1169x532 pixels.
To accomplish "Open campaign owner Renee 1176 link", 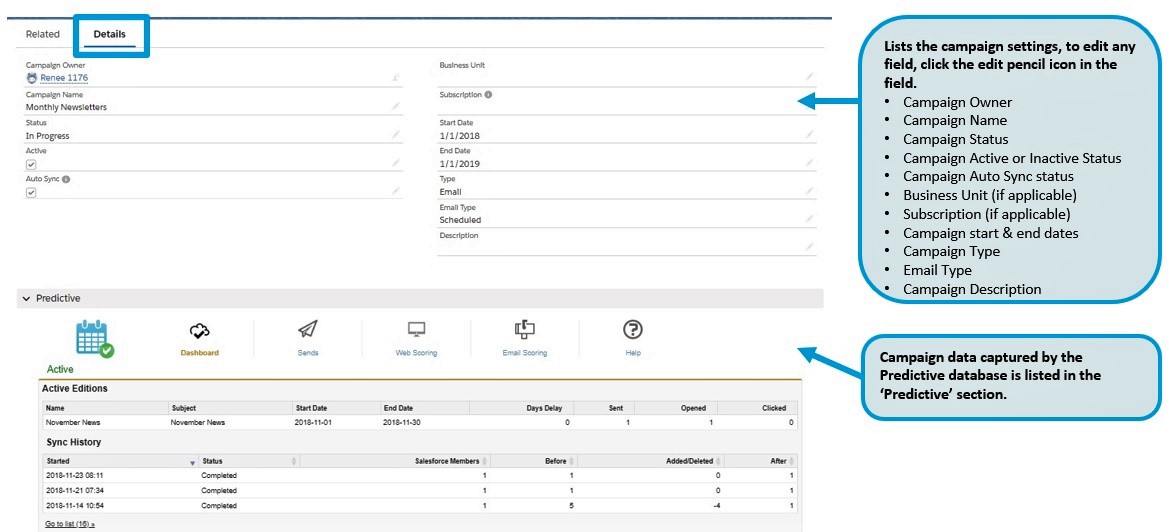I will [64, 78].
